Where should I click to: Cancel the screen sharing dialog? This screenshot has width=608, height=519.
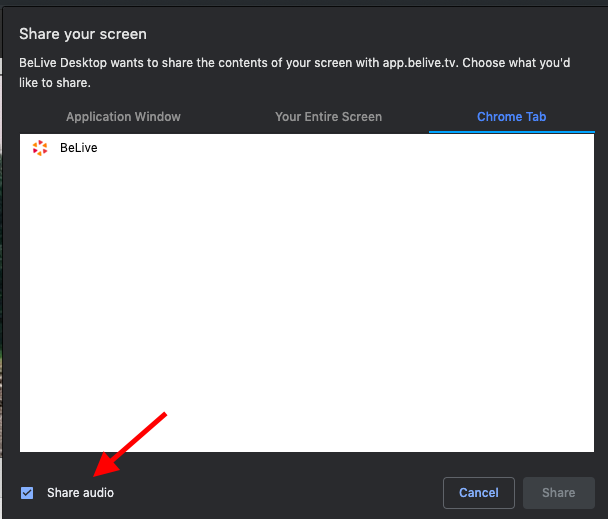point(479,493)
